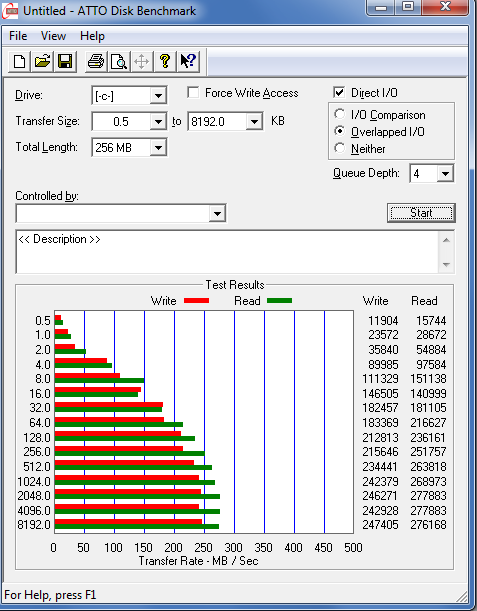This screenshot has height=611, width=477.
Task: Save results using floppy disk icon
Action: [65, 62]
